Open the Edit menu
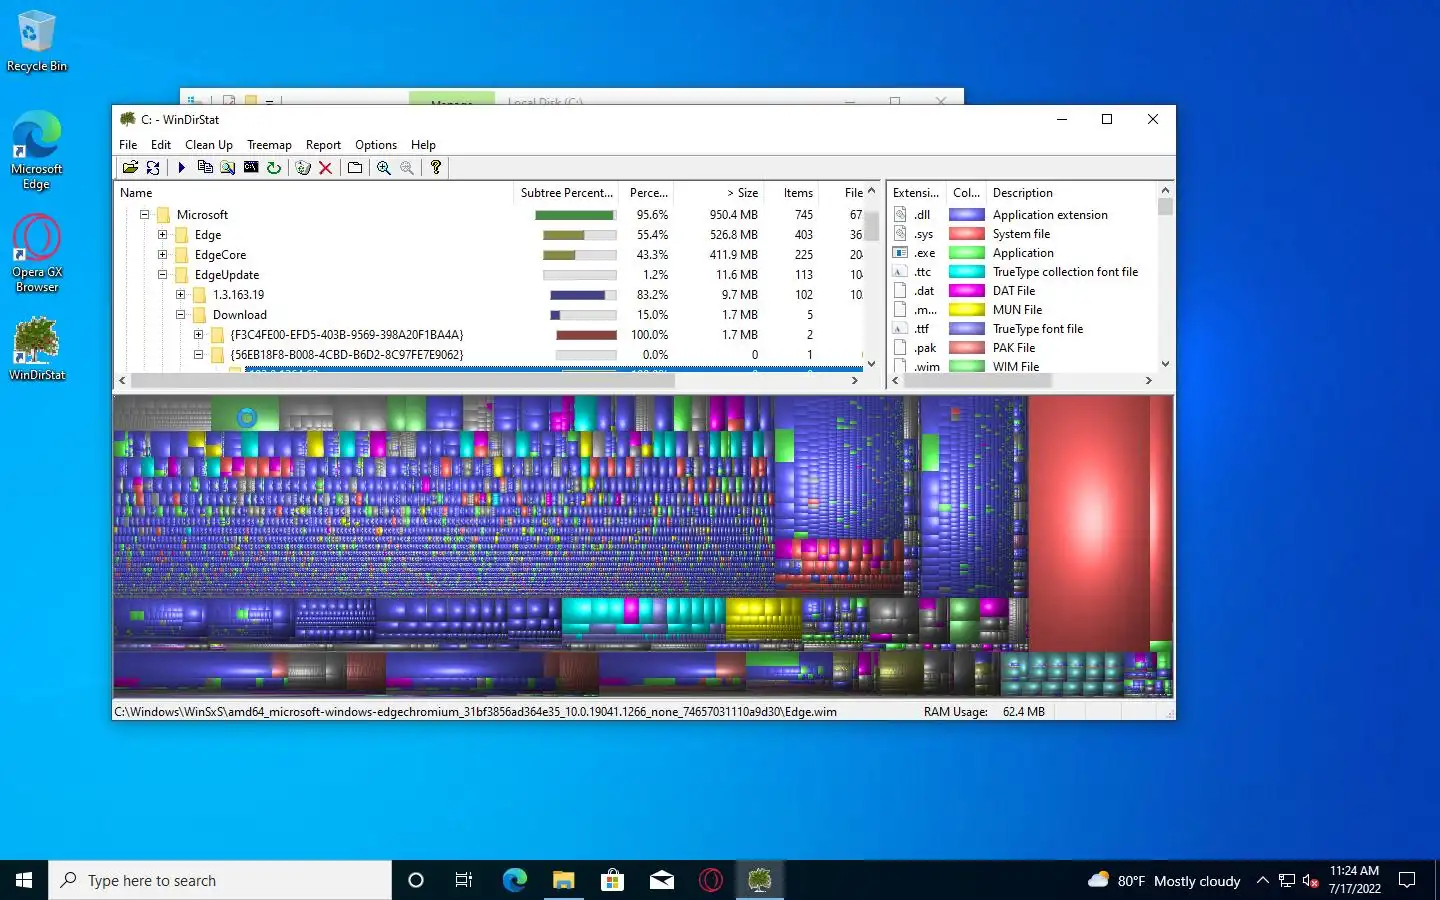This screenshot has height=900, width=1440. (160, 145)
